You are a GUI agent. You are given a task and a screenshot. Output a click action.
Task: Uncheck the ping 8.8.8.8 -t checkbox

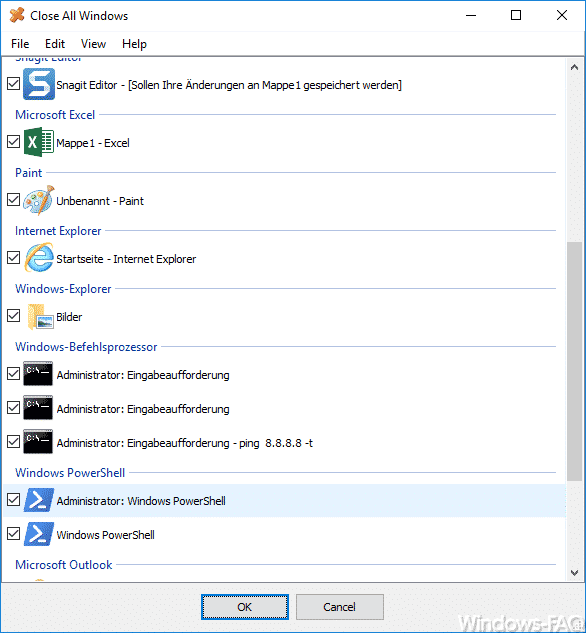click(x=13, y=442)
